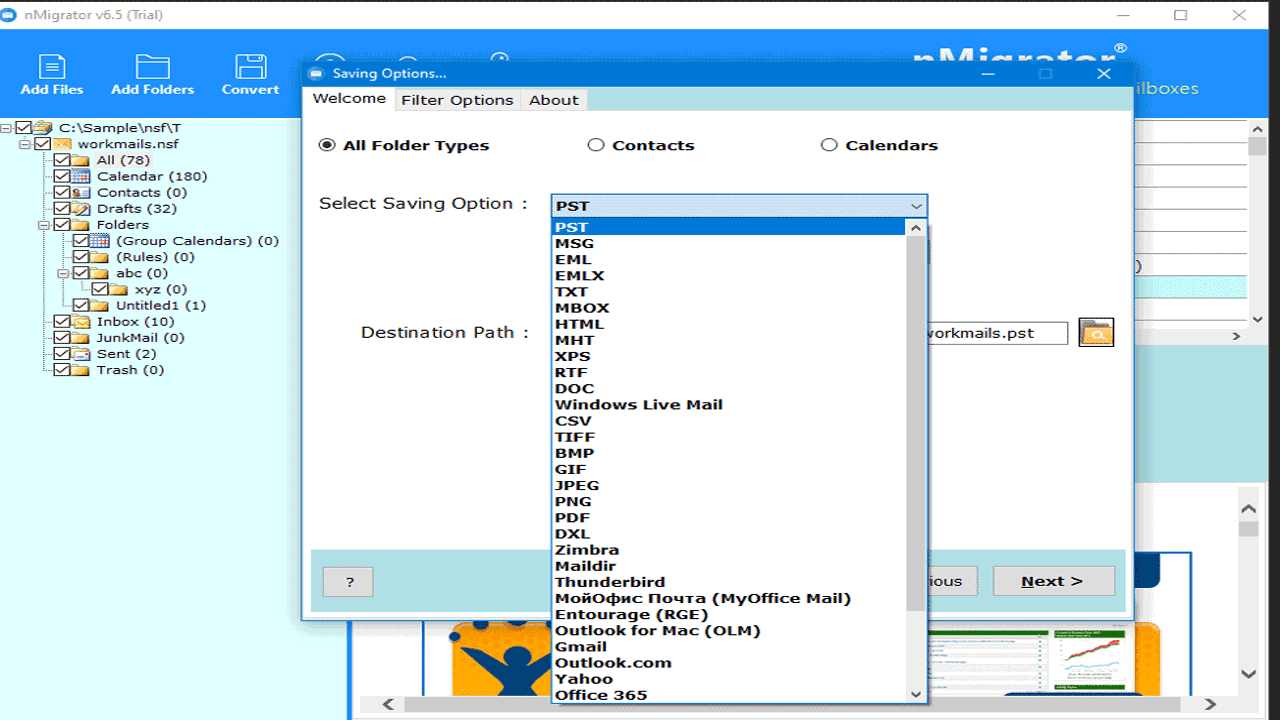
Task: Pick PDF in the saving options list
Action: [729, 518]
